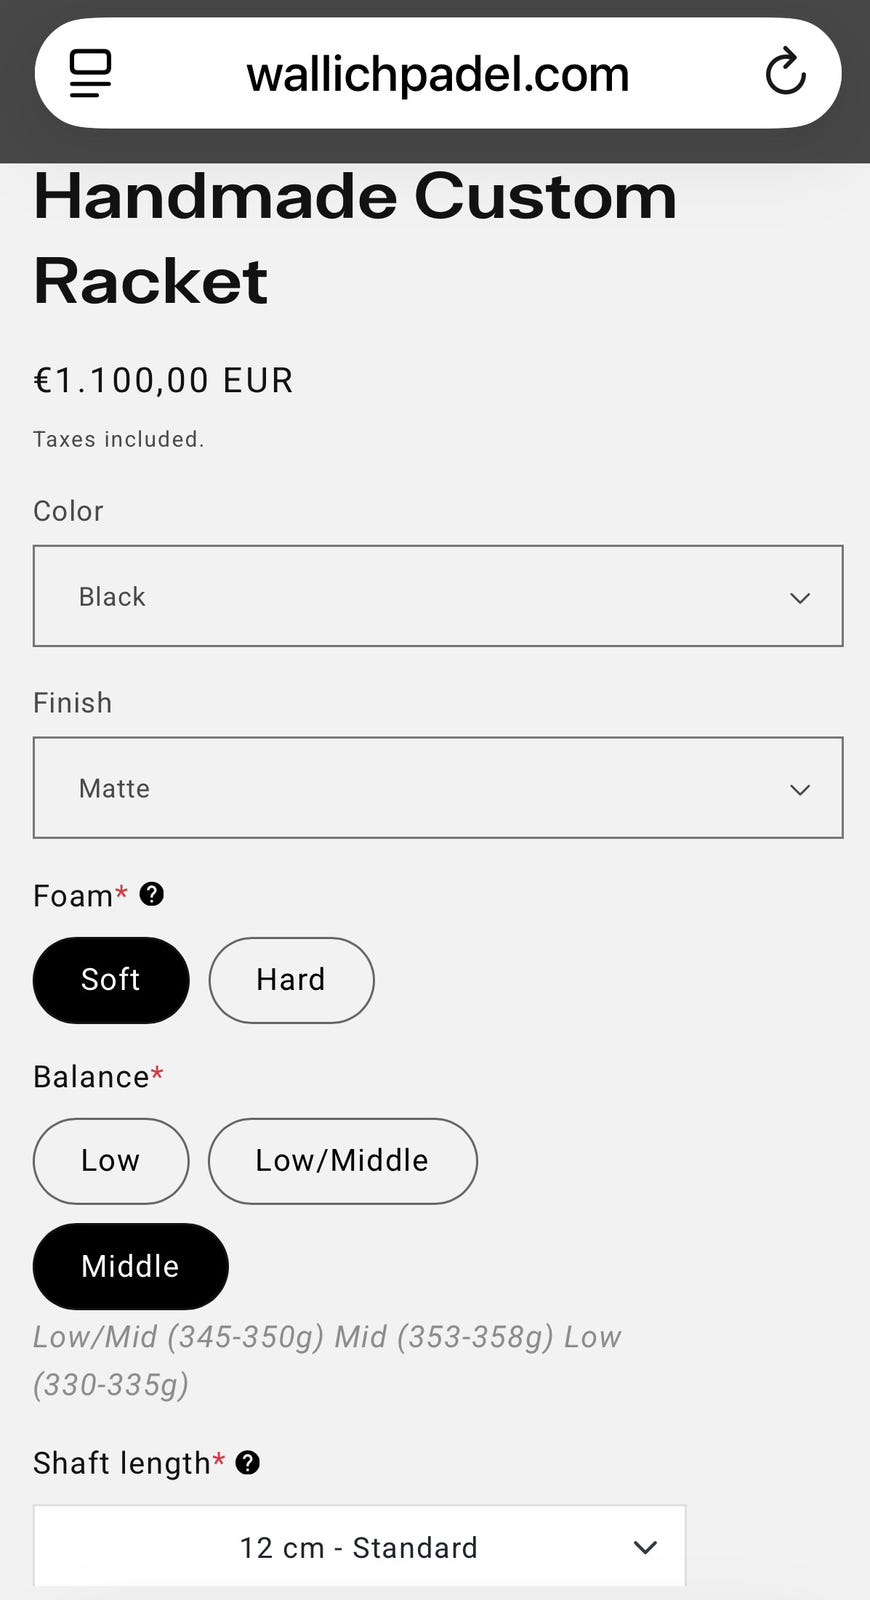The height and width of the screenshot is (1600, 870).
Task: Select Hard foam option
Action: [x=291, y=980]
